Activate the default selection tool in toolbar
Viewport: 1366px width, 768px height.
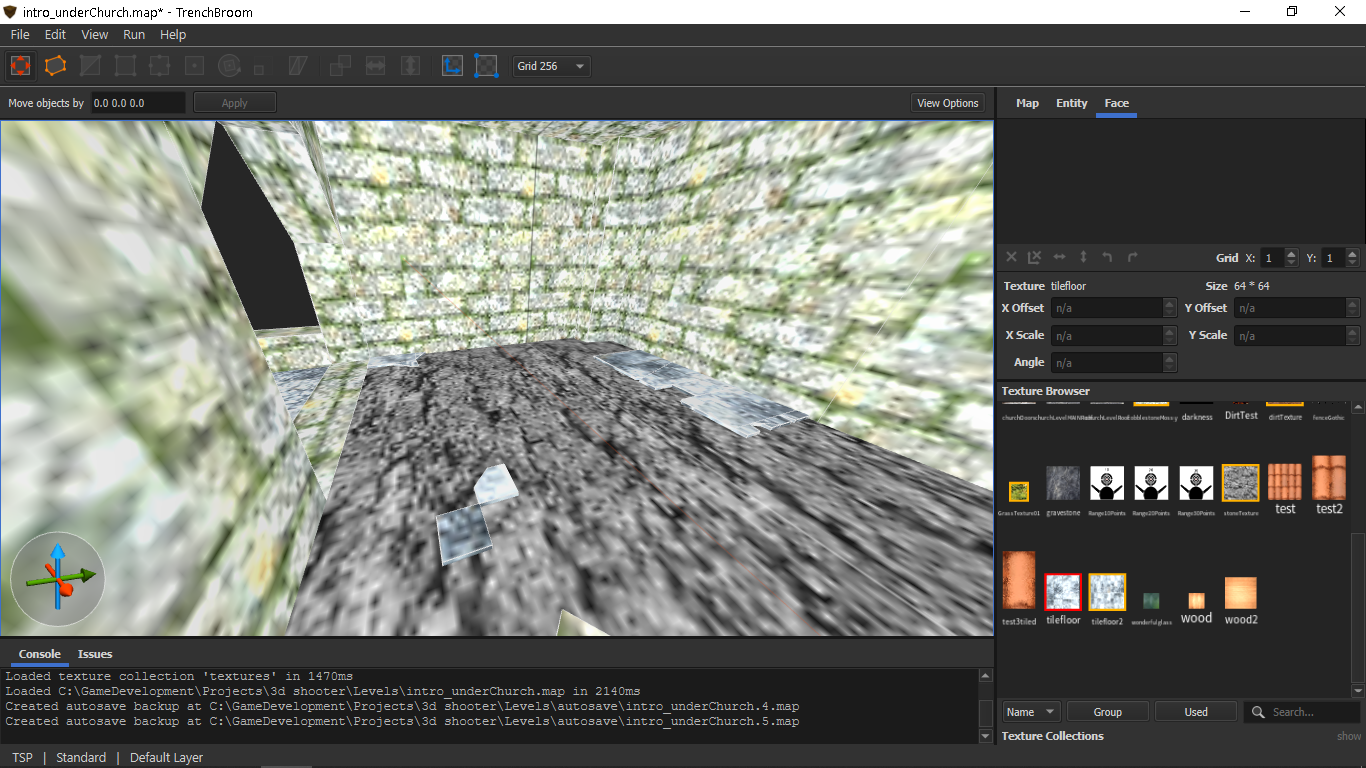coord(21,66)
